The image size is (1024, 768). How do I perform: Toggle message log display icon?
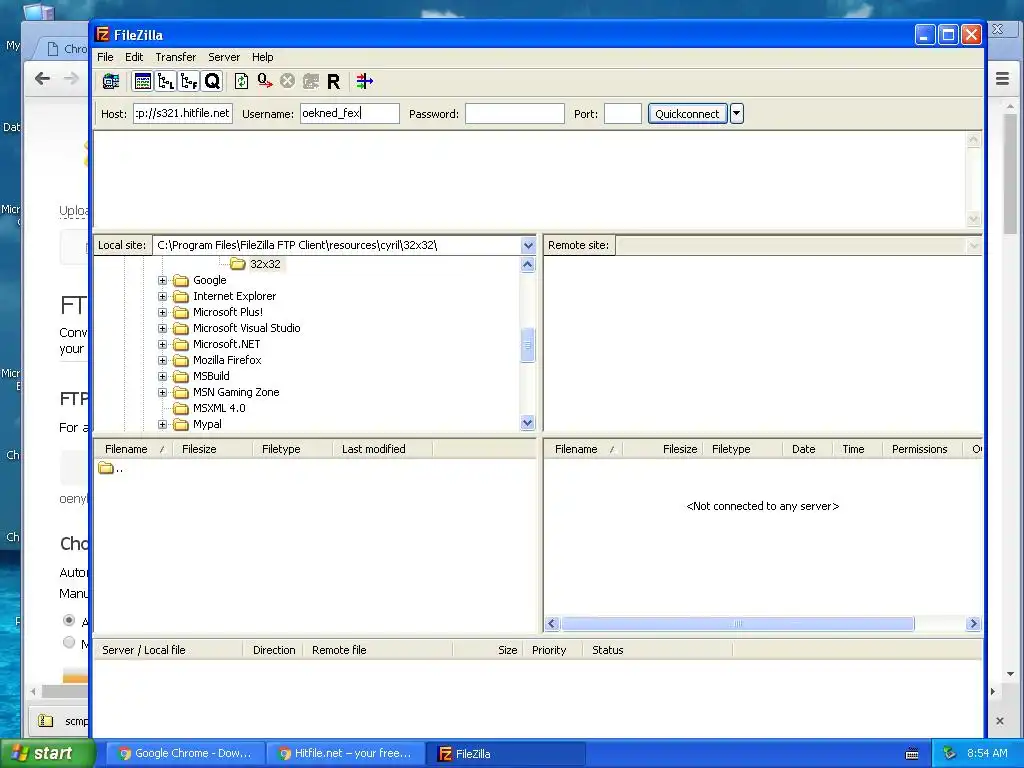pos(142,81)
